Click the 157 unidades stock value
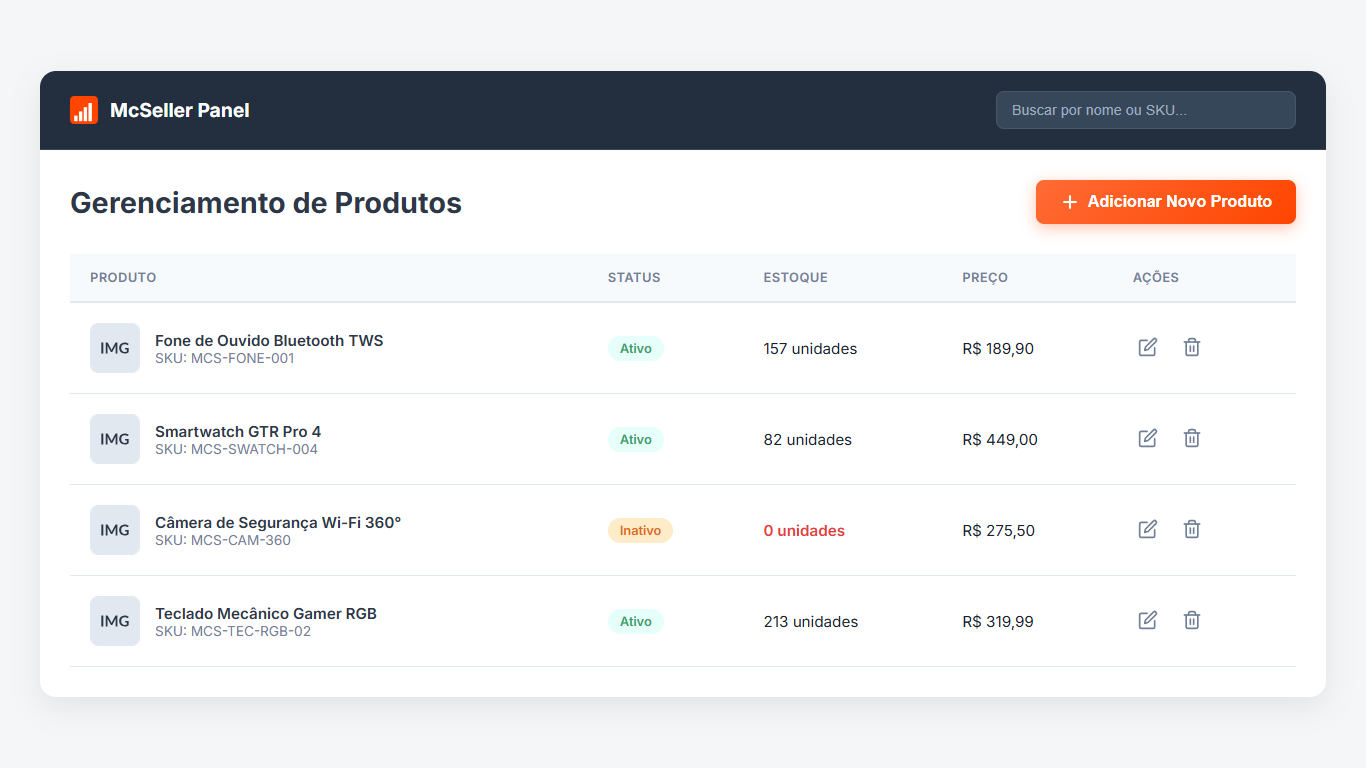Screen dimensions: 1366x768 810,349
